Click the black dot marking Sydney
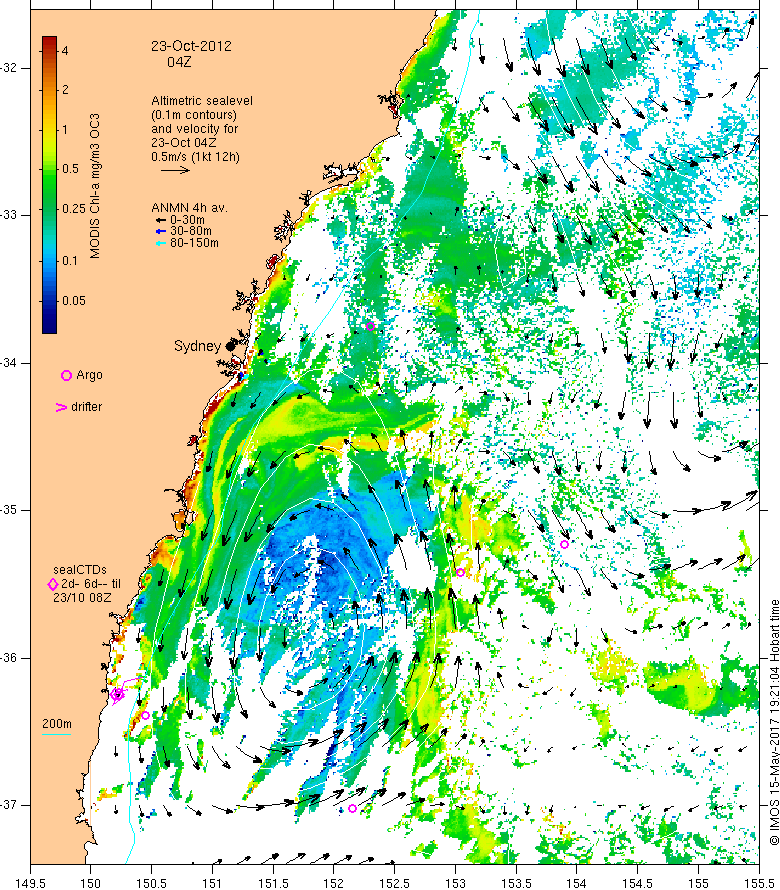Viewport: 780px width, 890px height. (230, 346)
